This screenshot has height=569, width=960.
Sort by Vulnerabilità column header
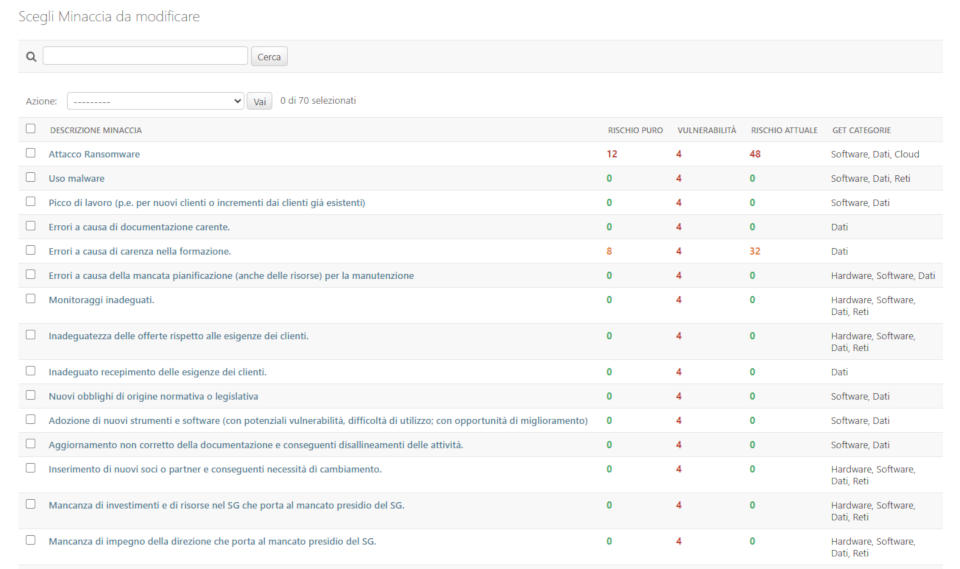[706, 130]
